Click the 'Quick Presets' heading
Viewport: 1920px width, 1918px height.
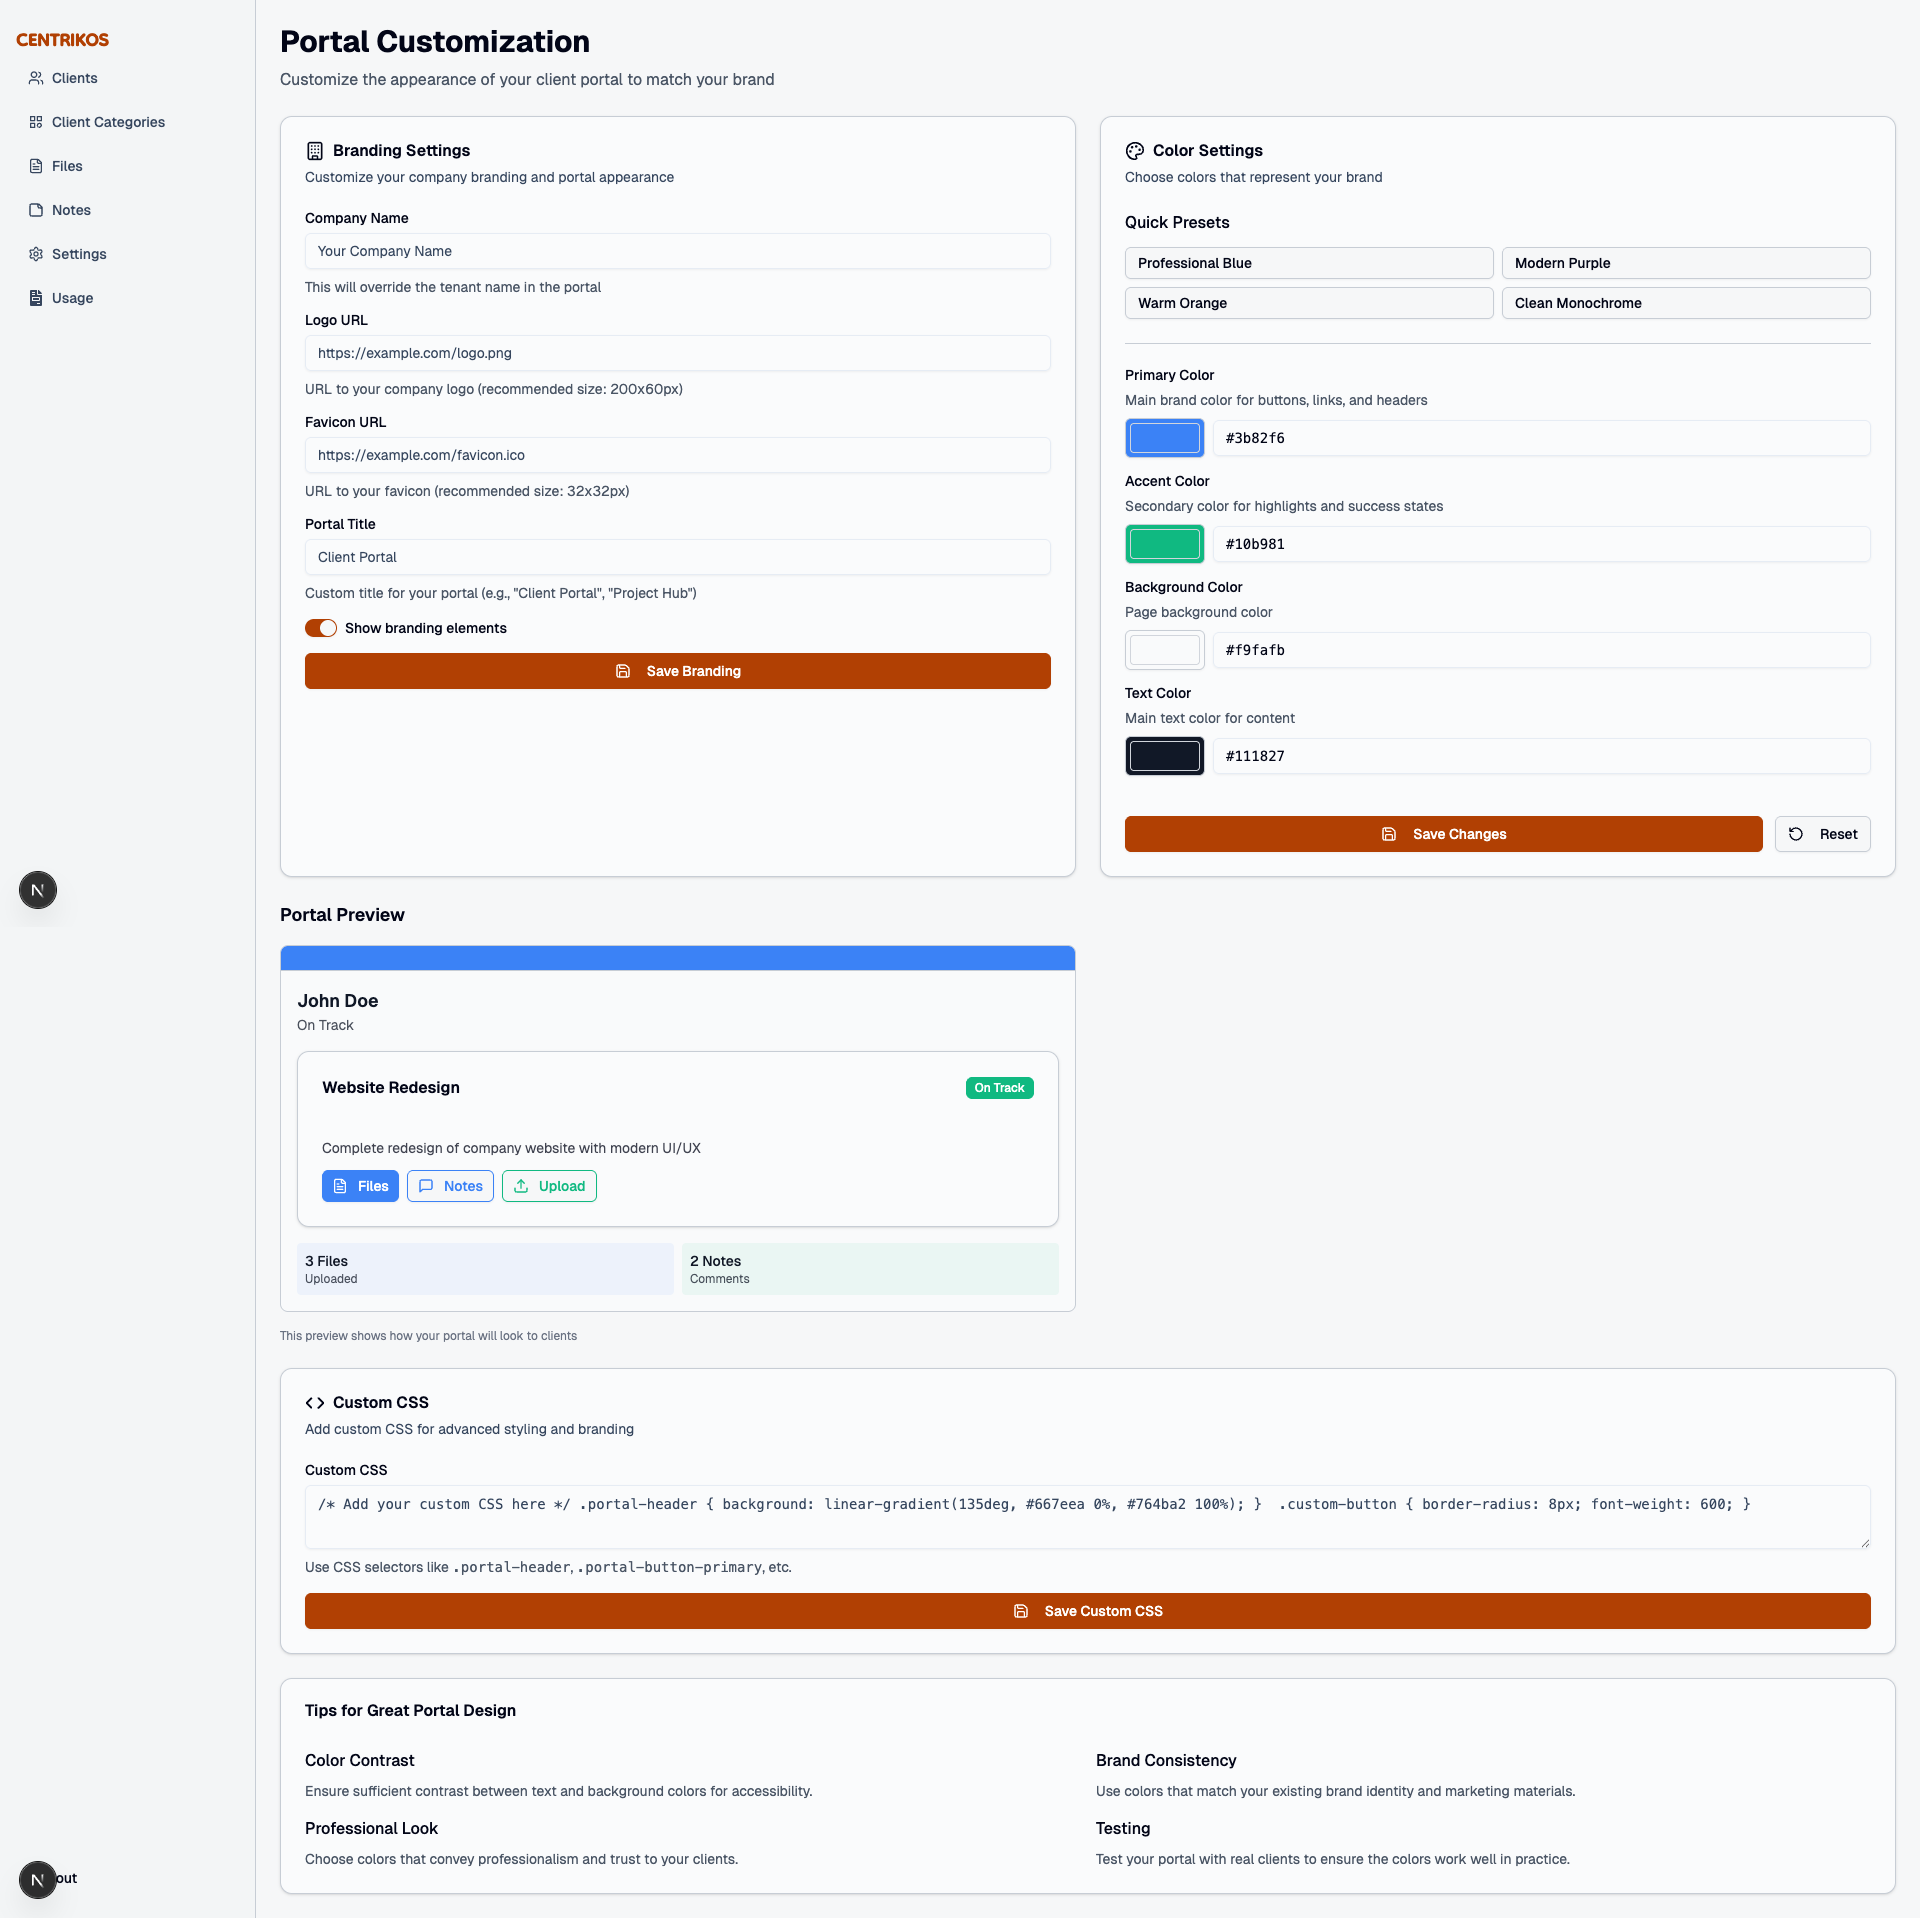coord(1177,222)
